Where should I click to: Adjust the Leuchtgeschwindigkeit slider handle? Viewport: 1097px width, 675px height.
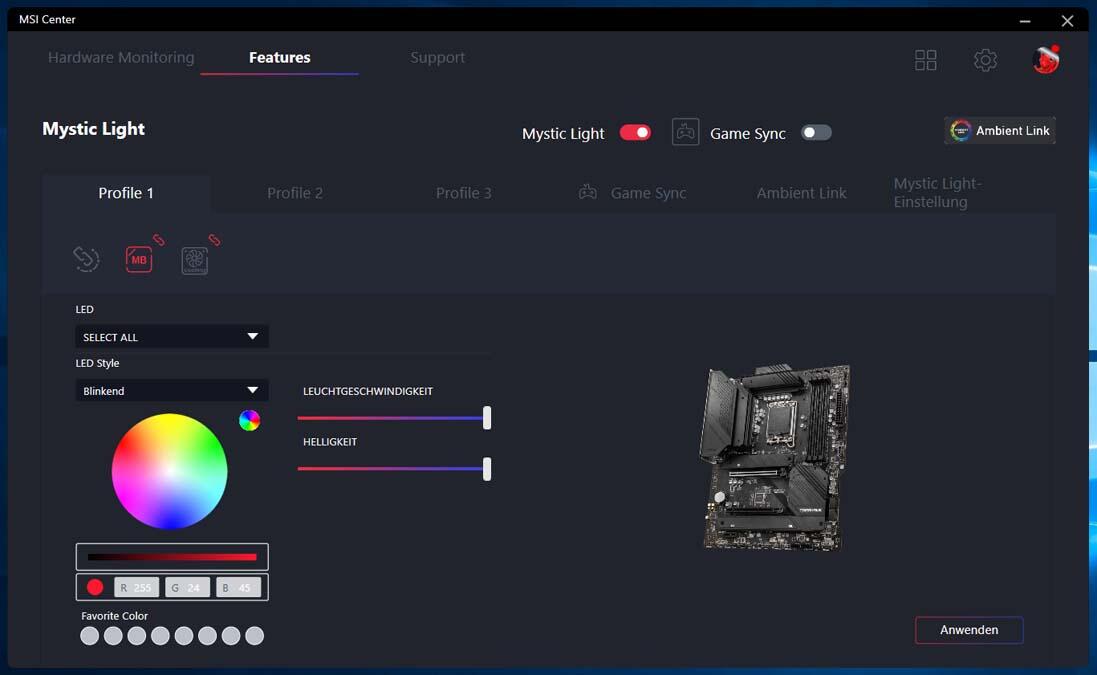coord(487,418)
